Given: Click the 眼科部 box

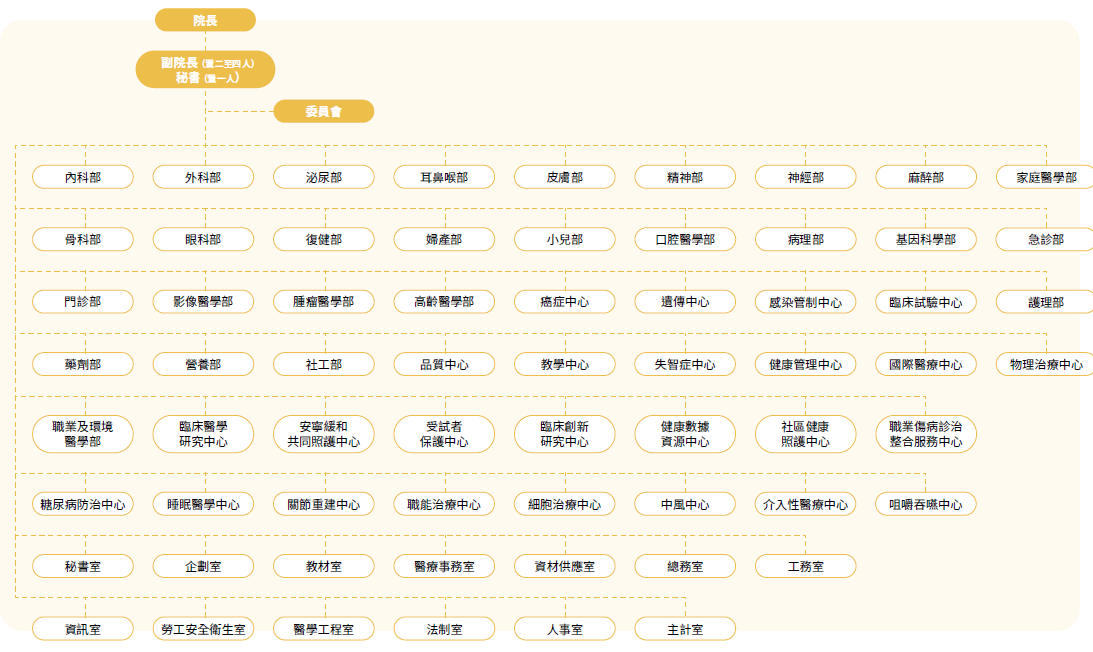Looking at the screenshot, I should tap(204, 239).
